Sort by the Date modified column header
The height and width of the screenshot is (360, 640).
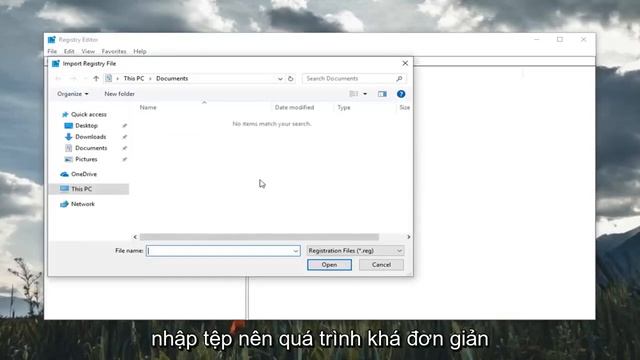click(x=294, y=107)
